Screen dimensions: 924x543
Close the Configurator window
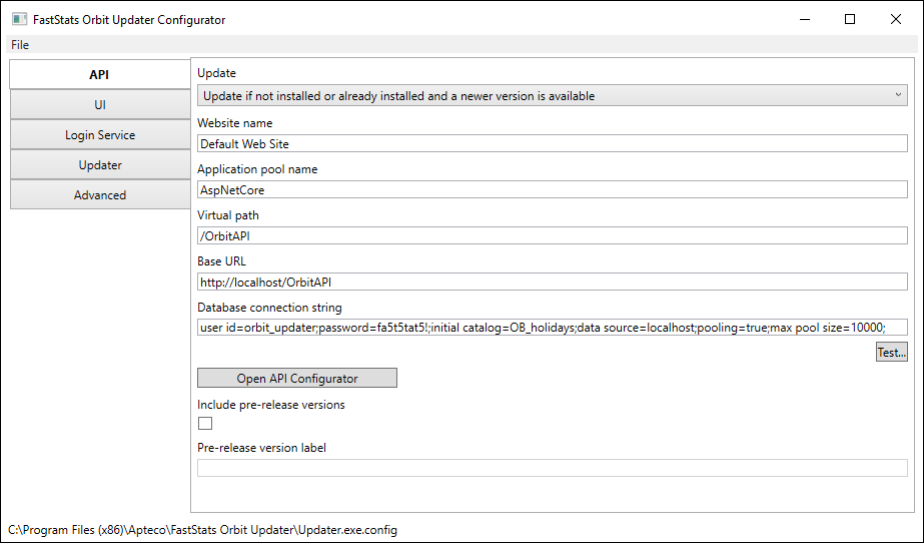point(896,19)
